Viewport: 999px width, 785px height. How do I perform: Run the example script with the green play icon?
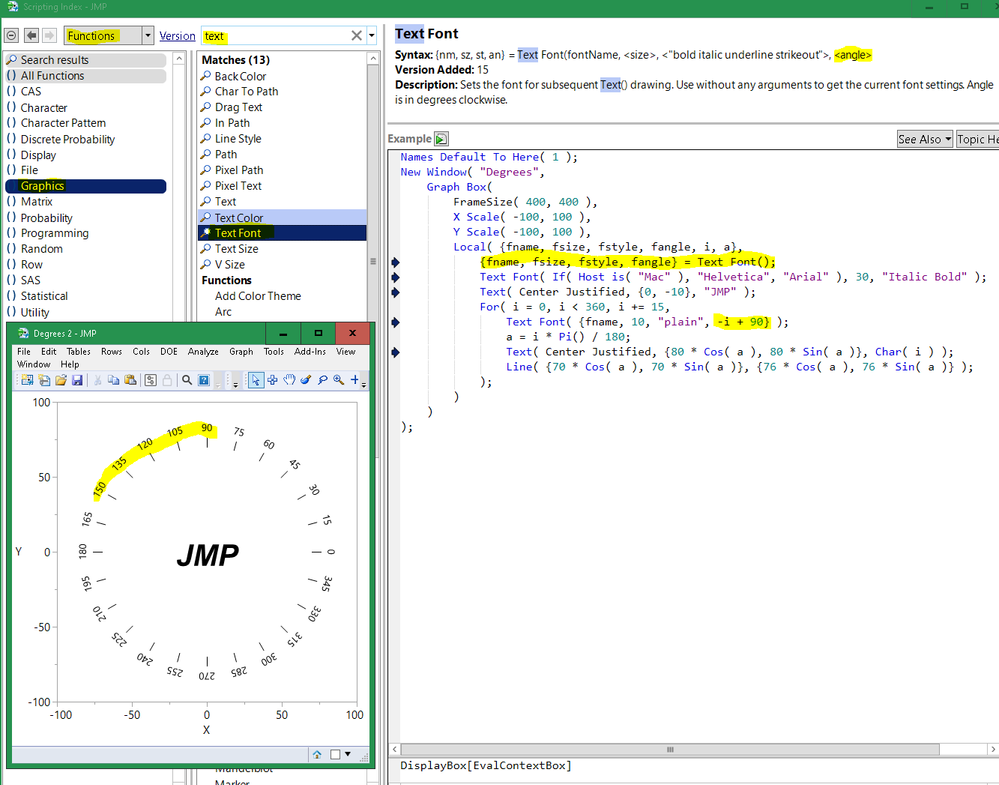coord(441,139)
